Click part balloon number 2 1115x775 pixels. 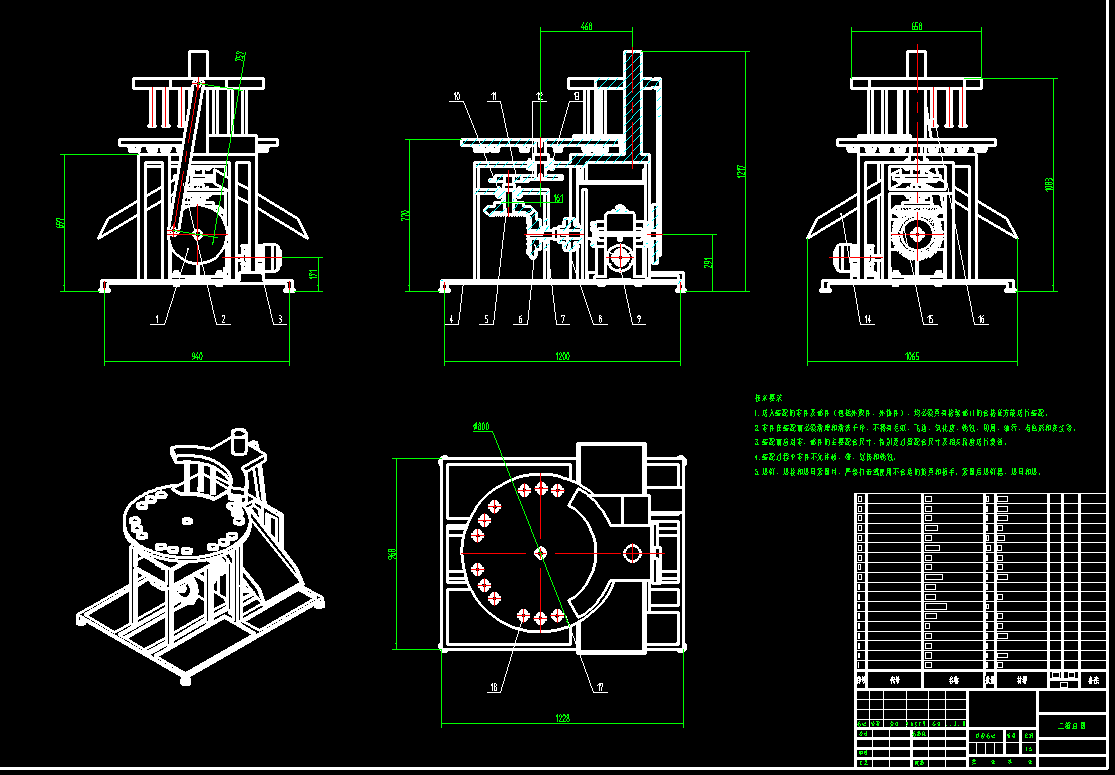coord(223,320)
